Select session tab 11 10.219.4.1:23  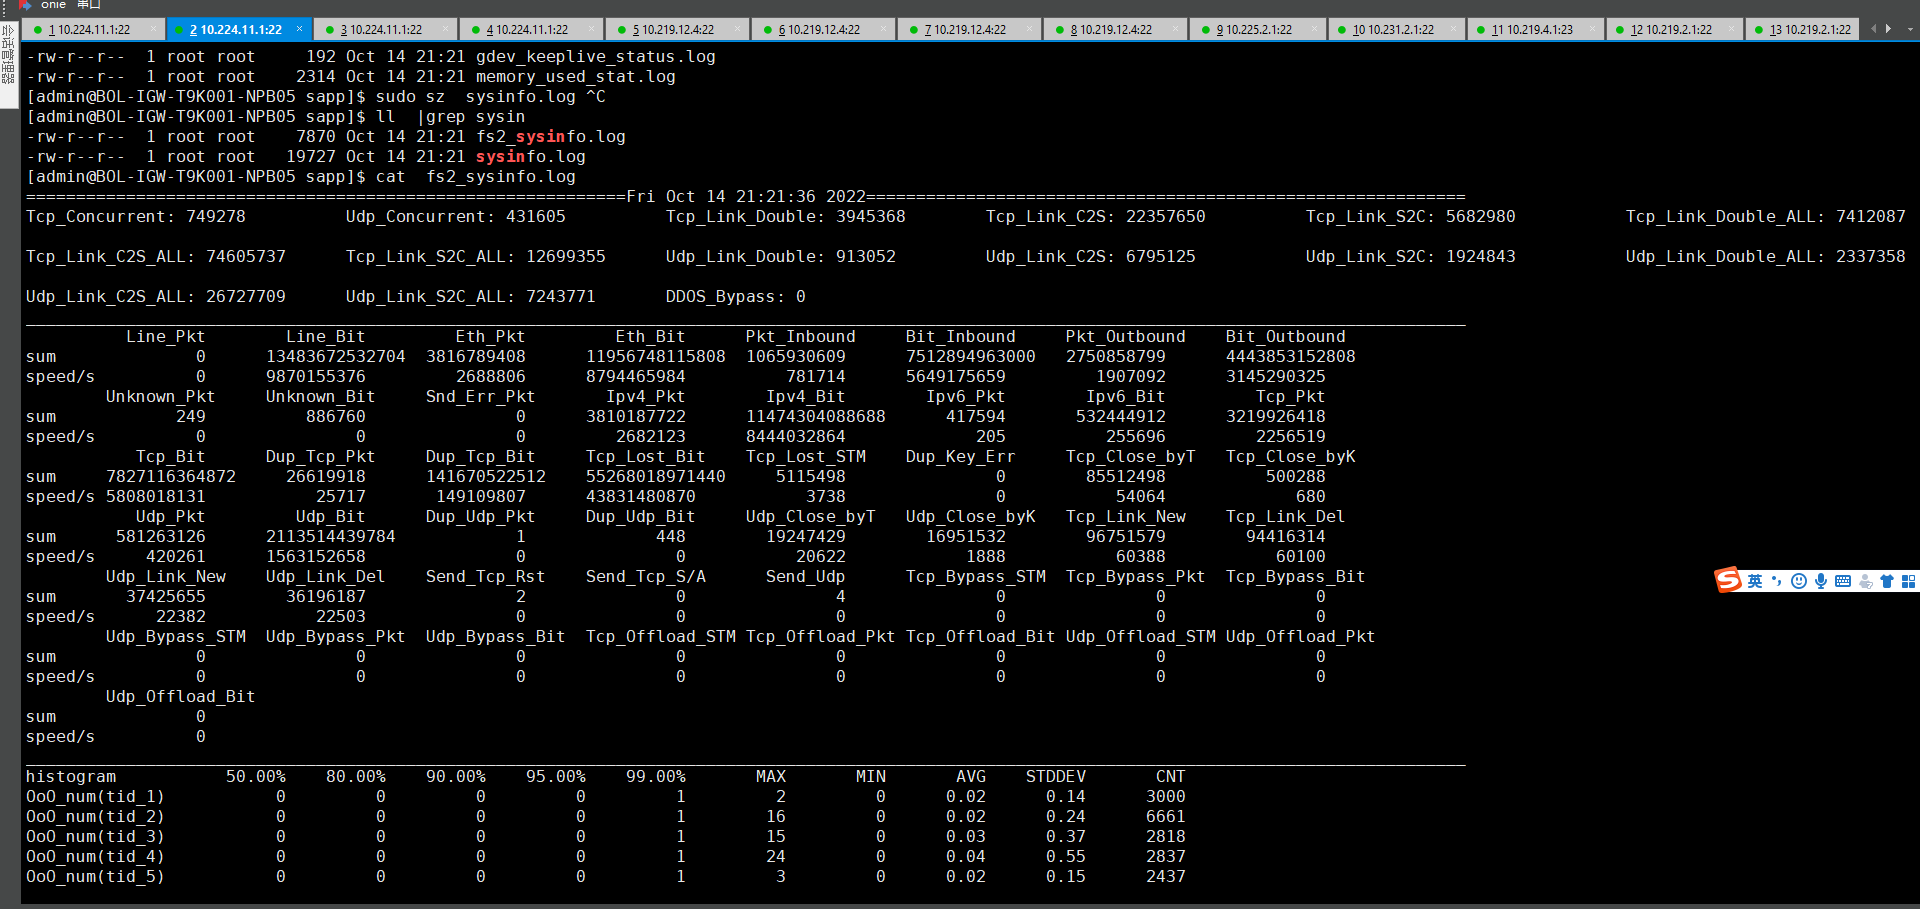tap(1531, 30)
